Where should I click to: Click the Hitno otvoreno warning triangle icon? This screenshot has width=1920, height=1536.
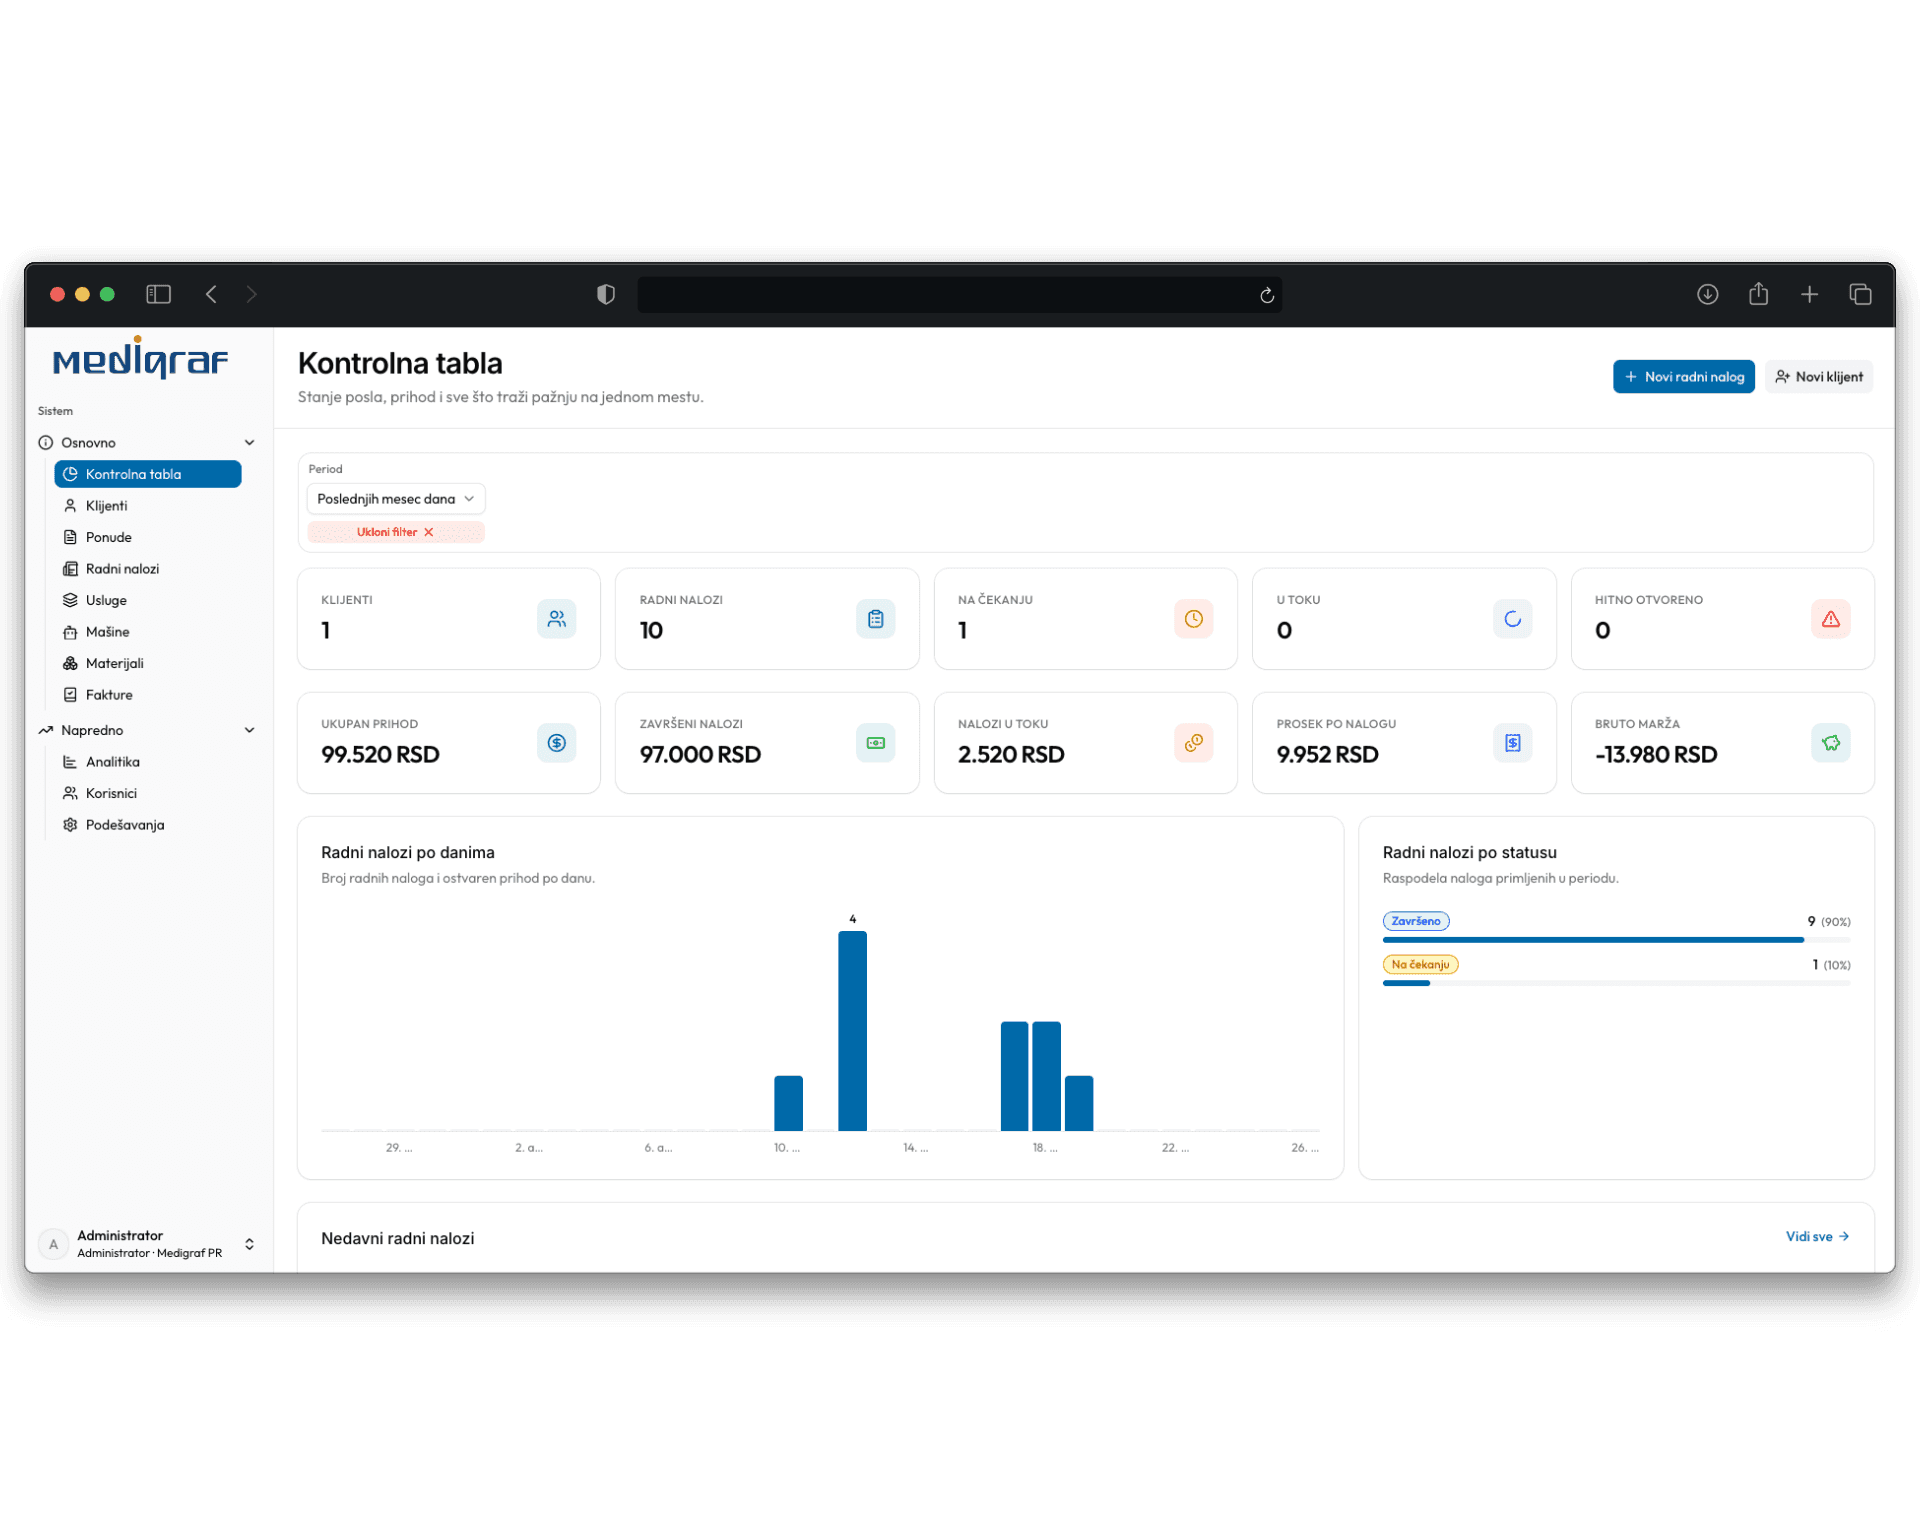click(1830, 619)
